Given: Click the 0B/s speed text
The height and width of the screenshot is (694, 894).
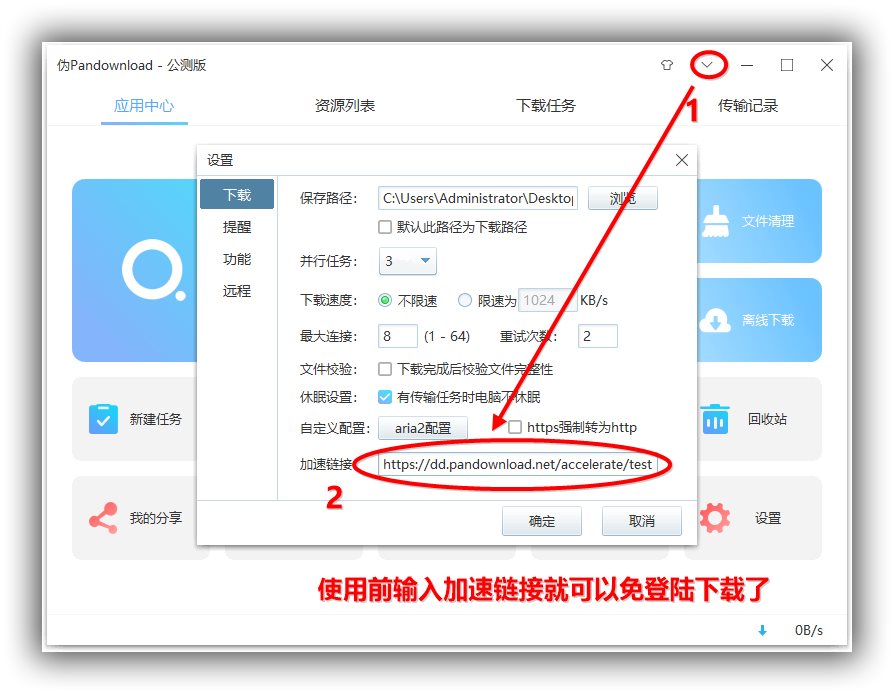Looking at the screenshot, I should coord(808,630).
